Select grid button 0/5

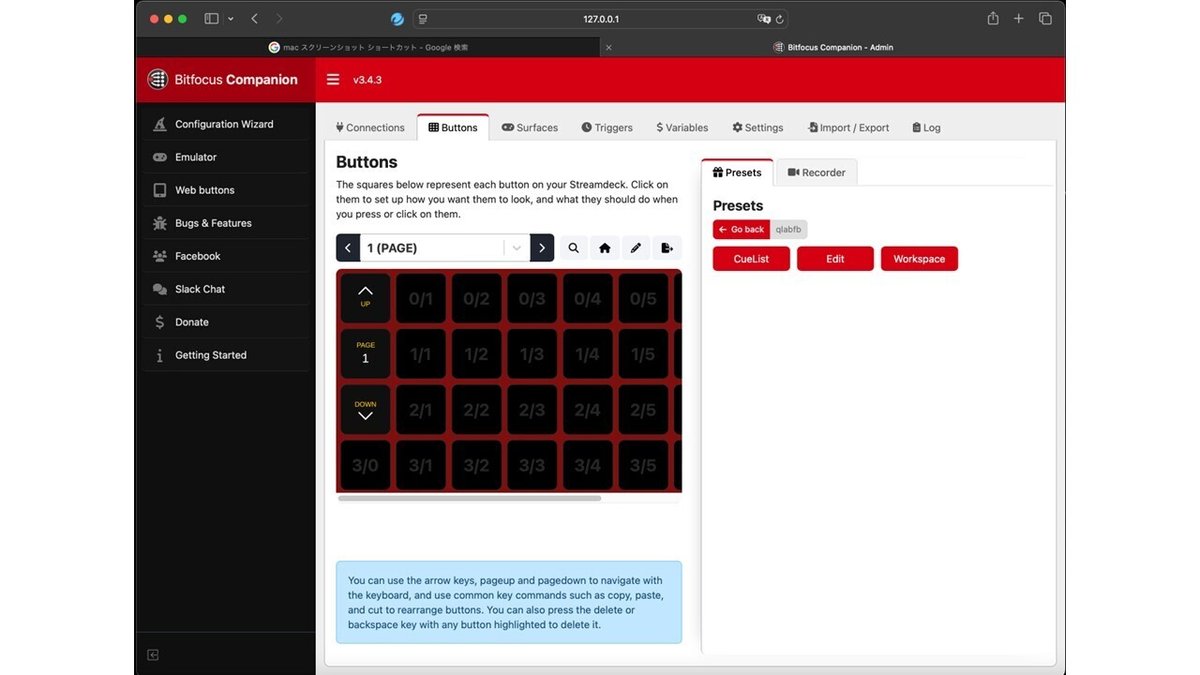tap(643, 298)
